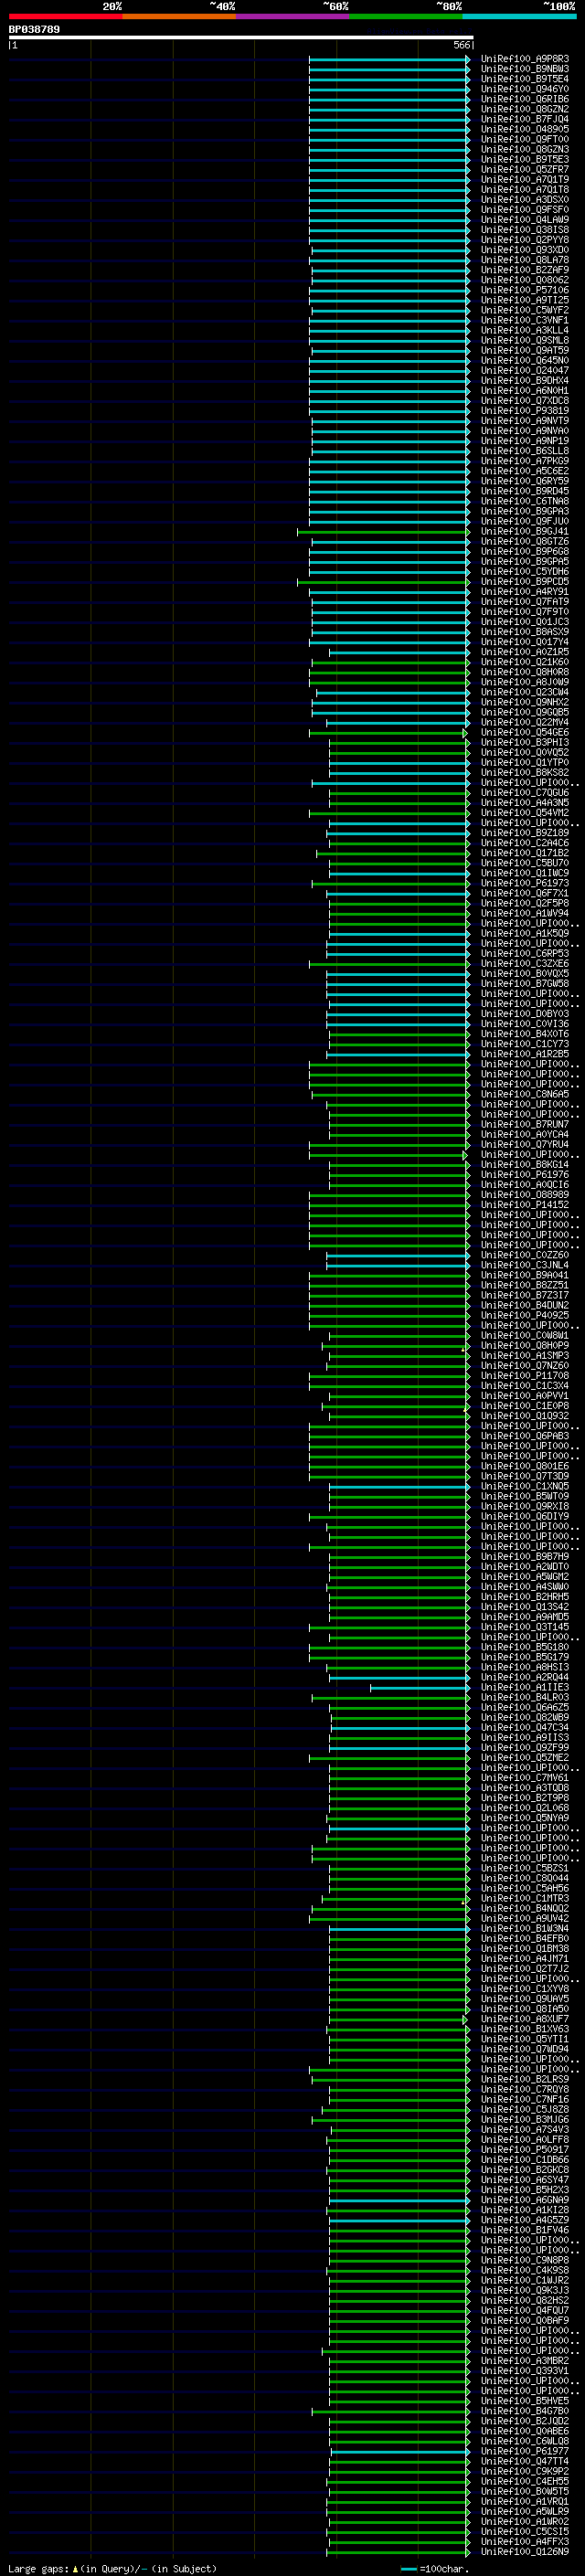The width and height of the screenshot is (585, 2576).
Task: Click hit label UniRef100_Q5ZFR7
Action: pos(524,170)
